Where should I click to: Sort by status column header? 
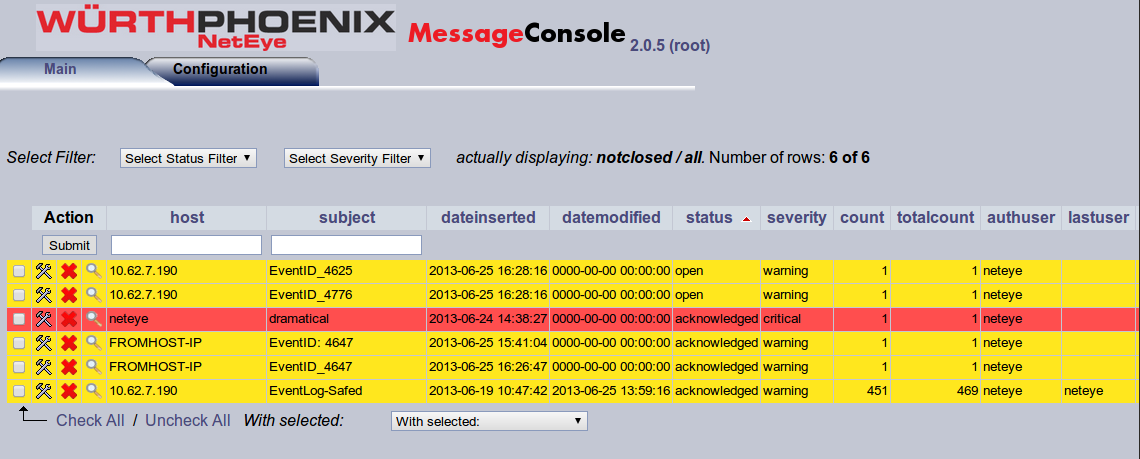[x=709, y=217]
